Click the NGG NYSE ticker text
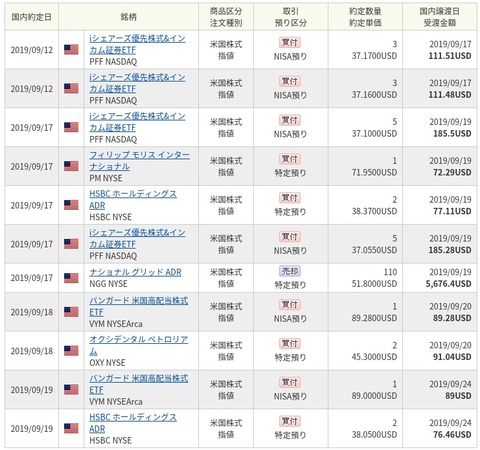The width and height of the screenshot is (480, 450). (x=108, y=284)
